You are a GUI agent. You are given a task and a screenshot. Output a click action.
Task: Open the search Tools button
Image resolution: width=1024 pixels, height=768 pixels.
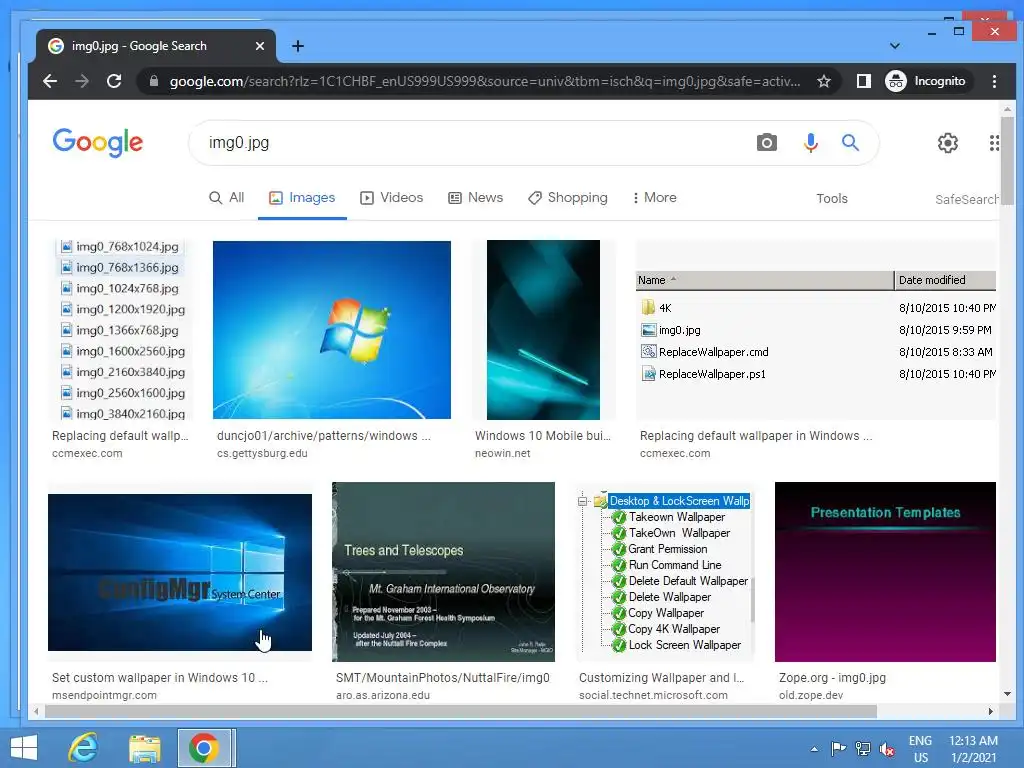(x=831, y=199)
